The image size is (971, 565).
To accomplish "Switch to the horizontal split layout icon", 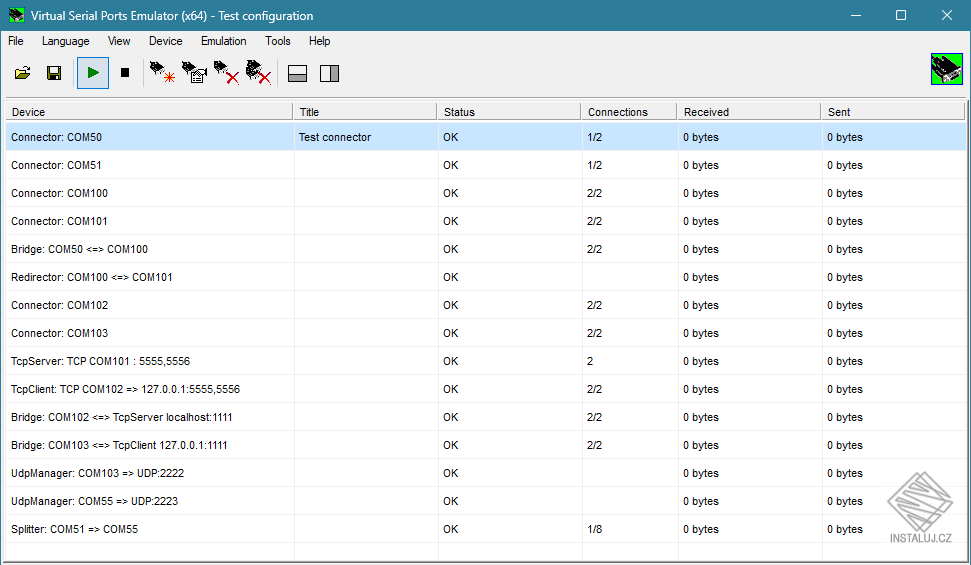I will click(297, 73).
